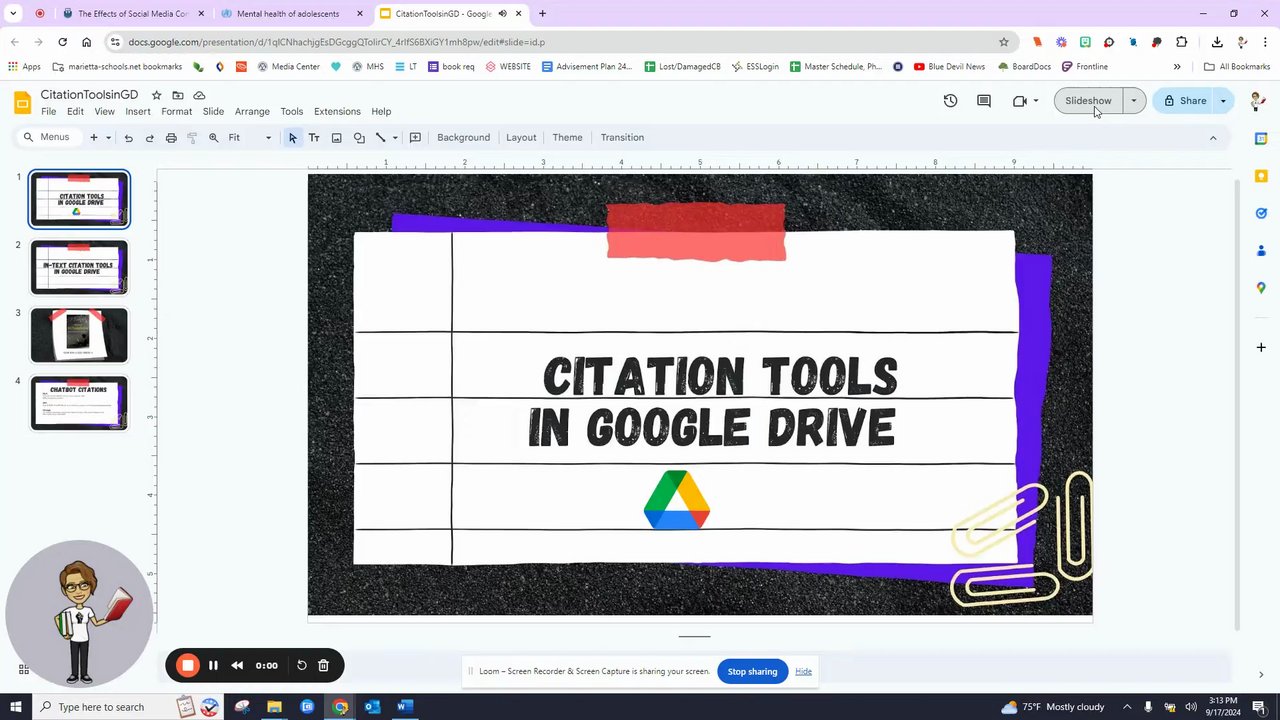Screen dimensions: 1280x720
Task: Select slide 4 Chatbot Citations thumbnail
Action: coord(79,403)
